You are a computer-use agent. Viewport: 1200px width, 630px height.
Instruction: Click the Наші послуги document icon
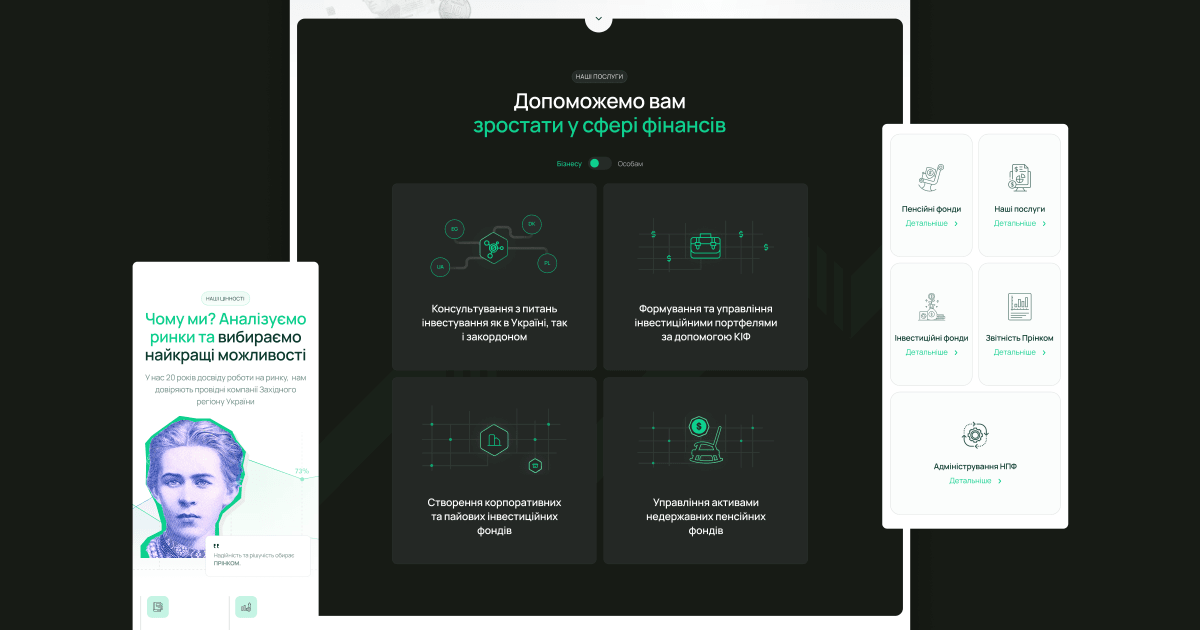(1019, 178)
